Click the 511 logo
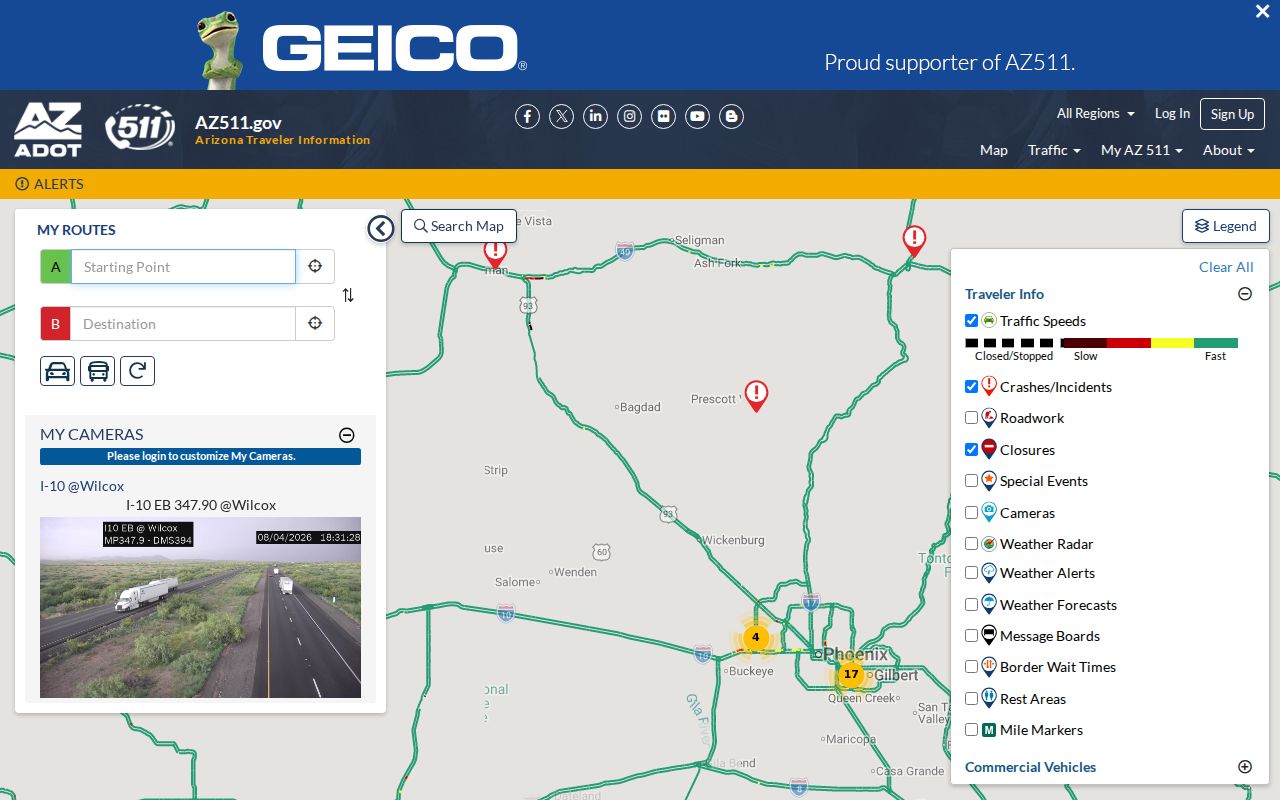The image size is (1280, 800). point(140,127)
